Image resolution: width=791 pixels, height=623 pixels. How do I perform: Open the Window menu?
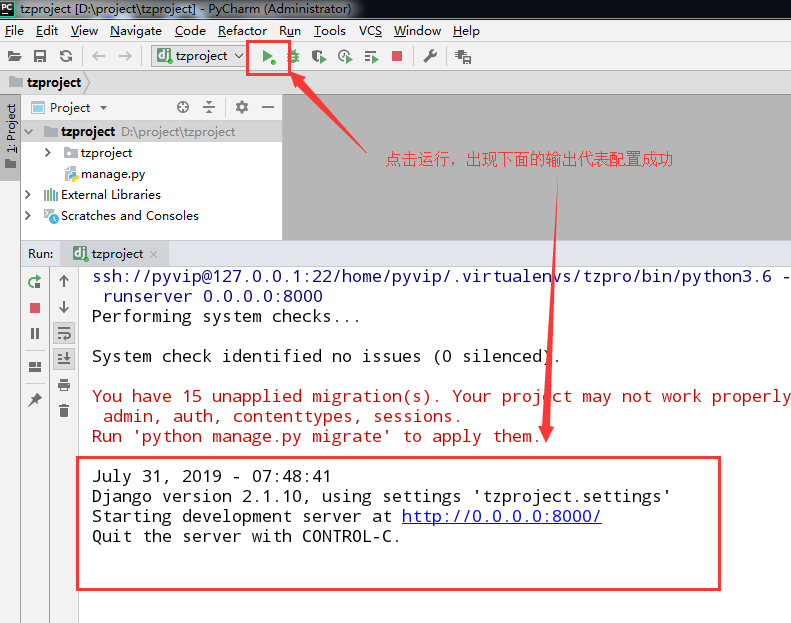(417, 31)
